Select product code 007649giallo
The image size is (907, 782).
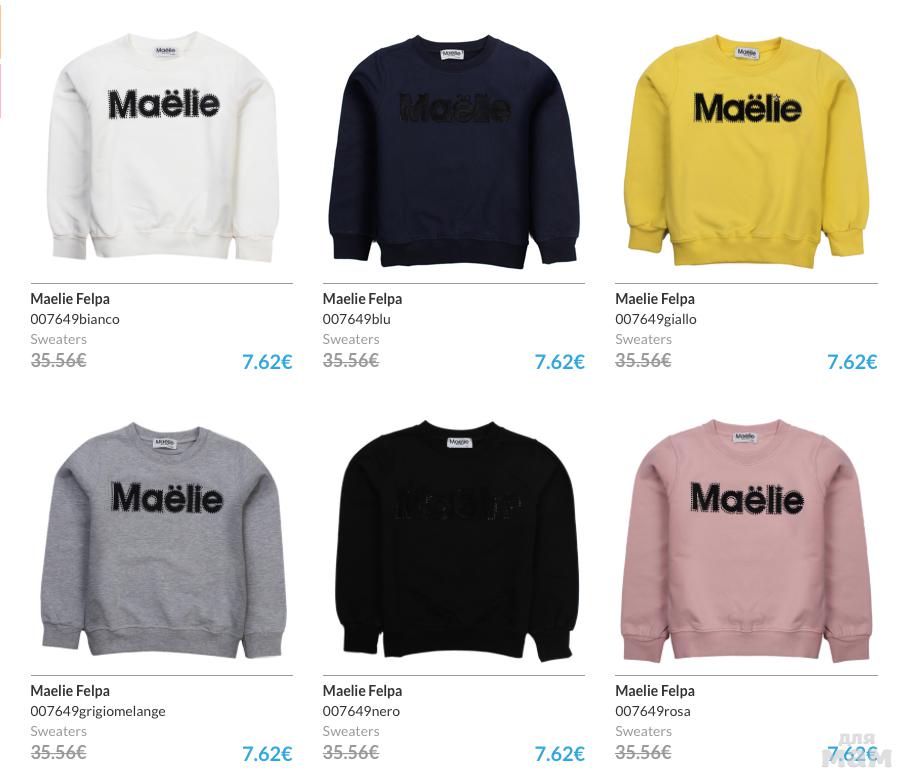point(655,319)
